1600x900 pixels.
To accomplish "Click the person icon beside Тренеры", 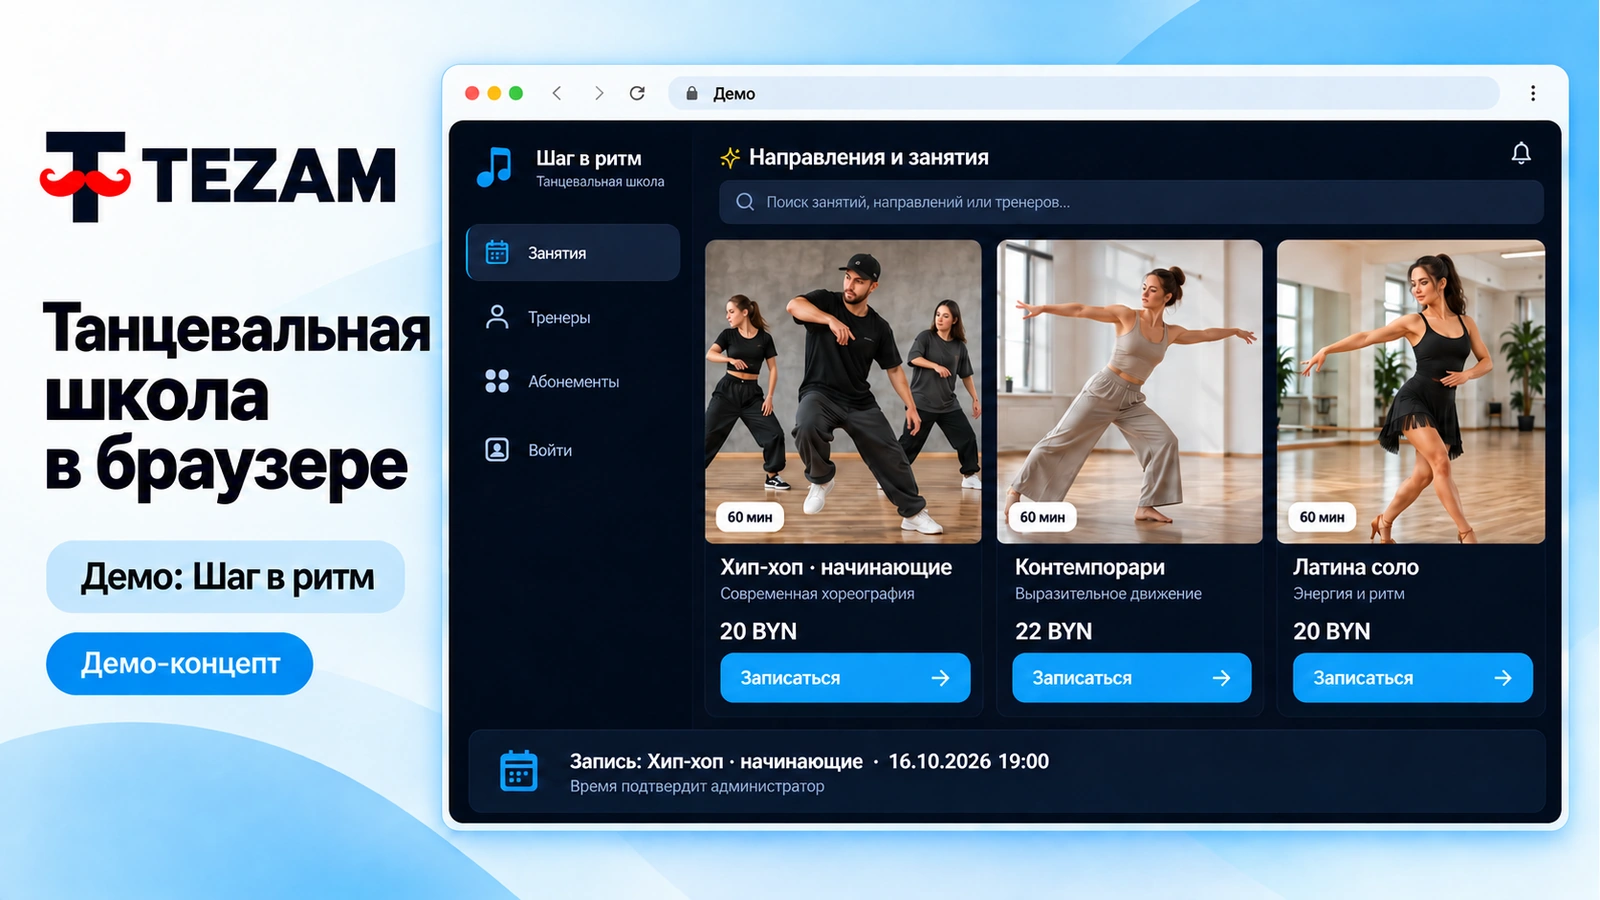I will coord(497,317).
